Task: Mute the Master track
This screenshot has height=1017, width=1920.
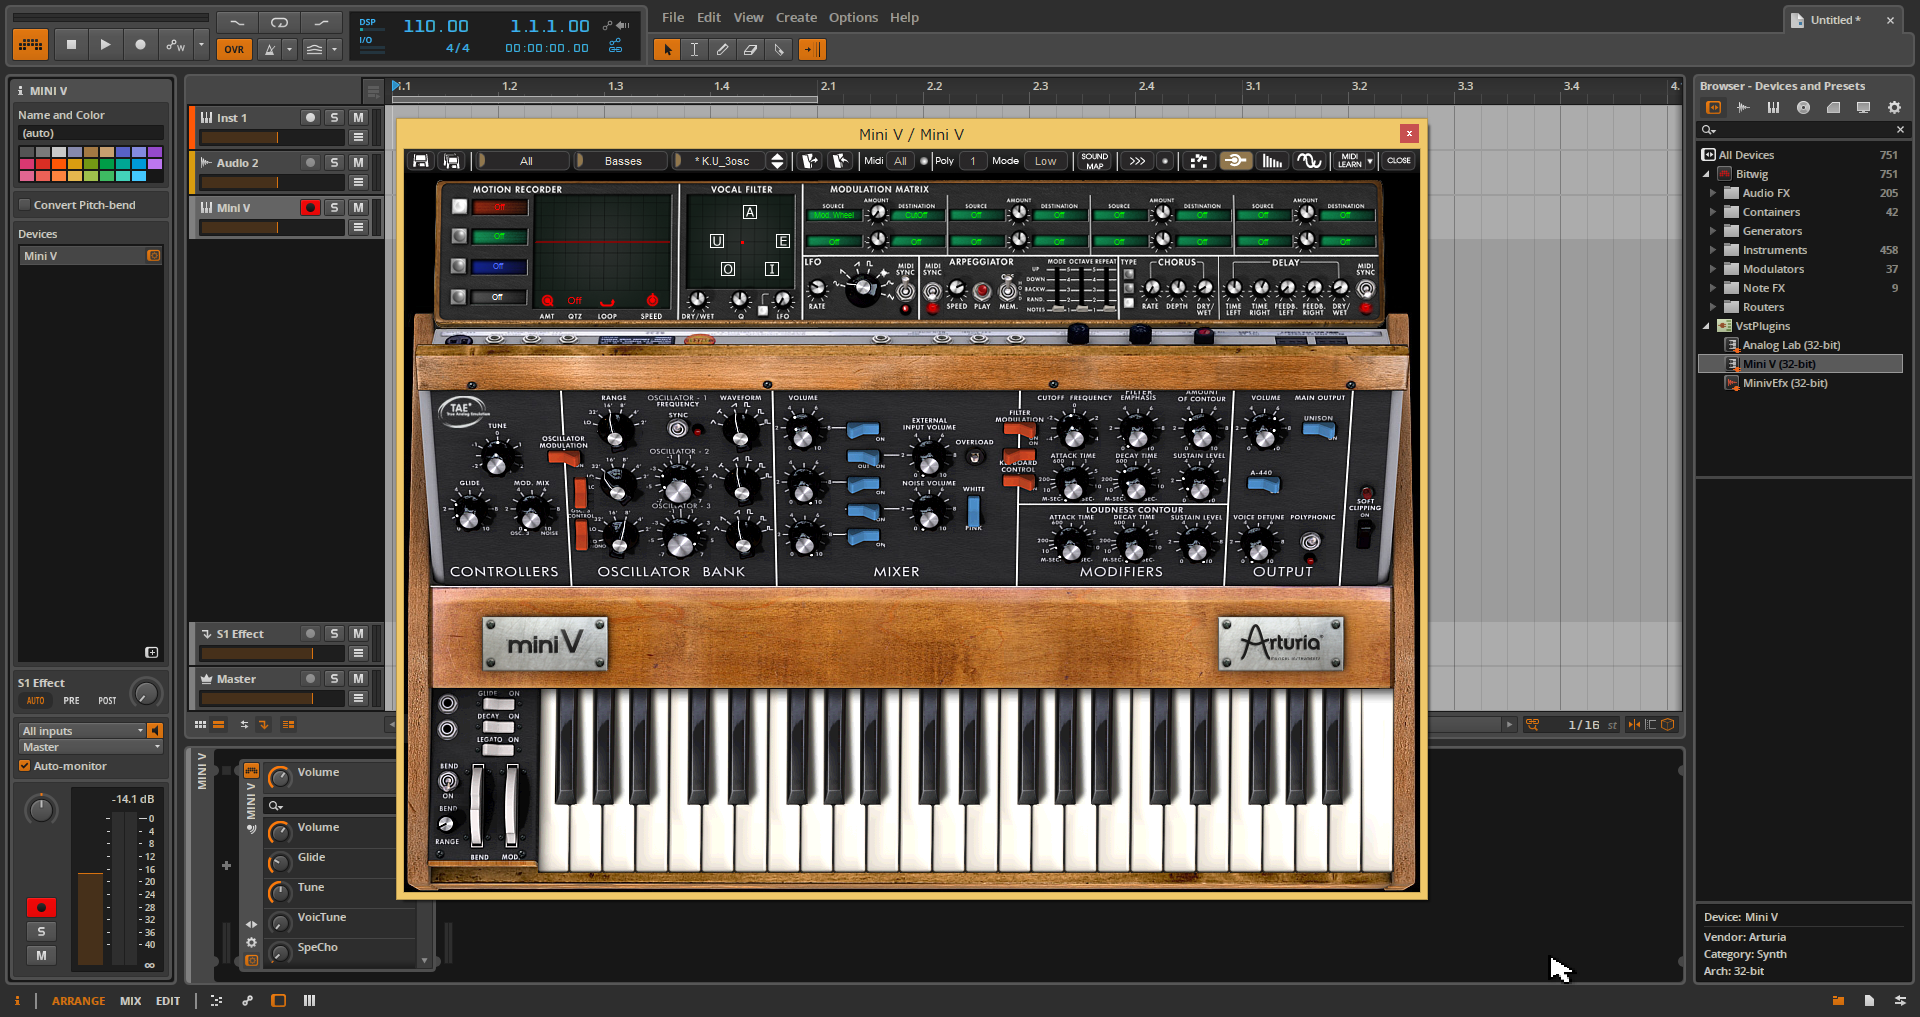Action: [x=358, y=679]
